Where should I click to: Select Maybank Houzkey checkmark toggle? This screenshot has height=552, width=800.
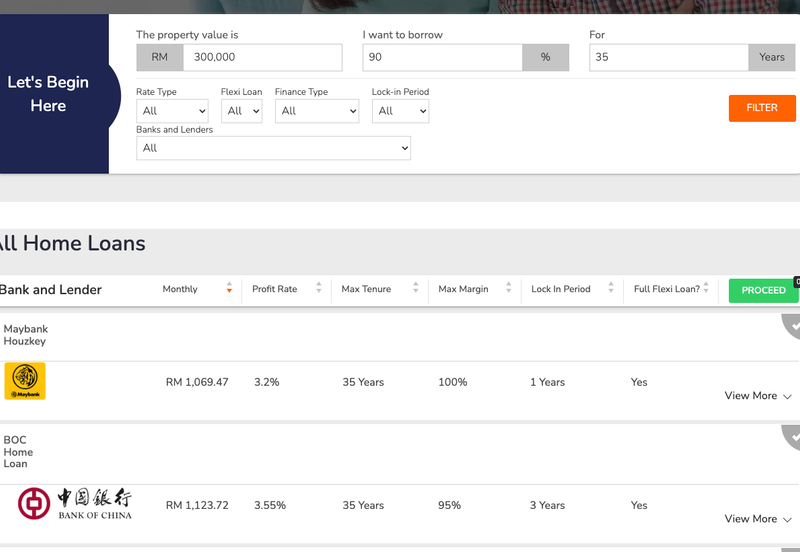[x=792, y=326]
